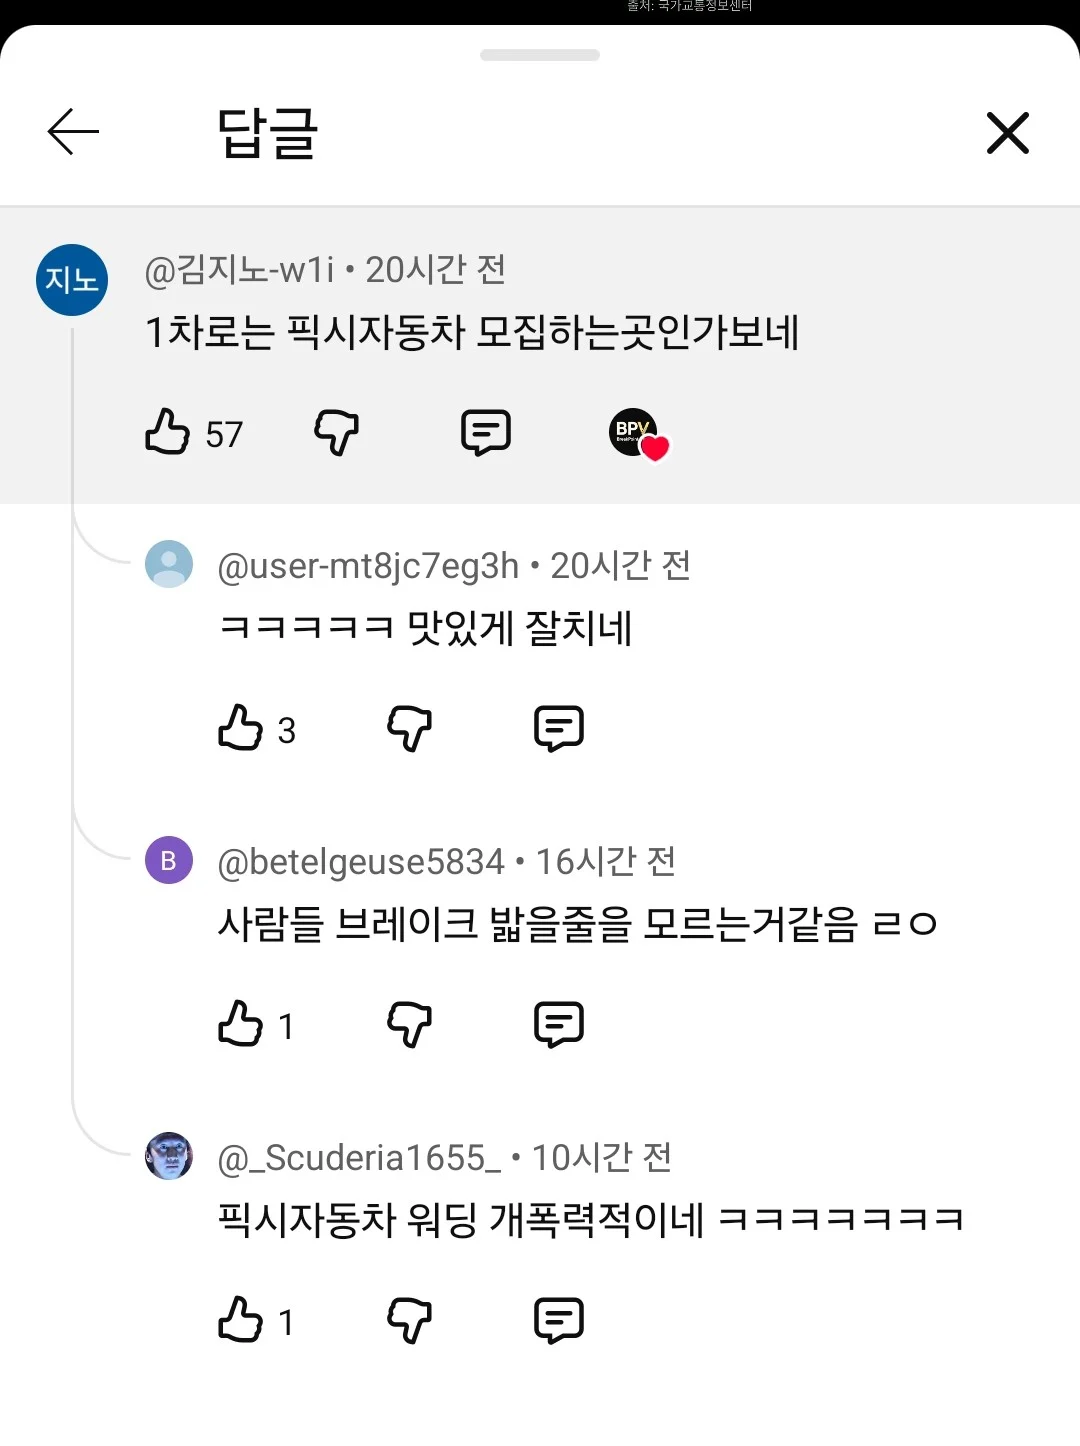This screenshot has width=1080, height=1446.
Task: Like the reply by @betelgeuse5834
Action: 240,1024
